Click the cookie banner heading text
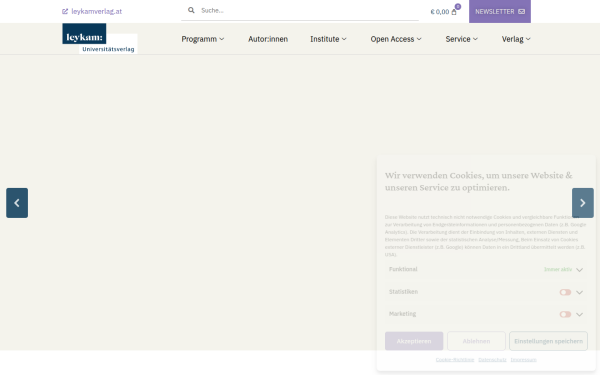600x375 pixels. point(479,181)
